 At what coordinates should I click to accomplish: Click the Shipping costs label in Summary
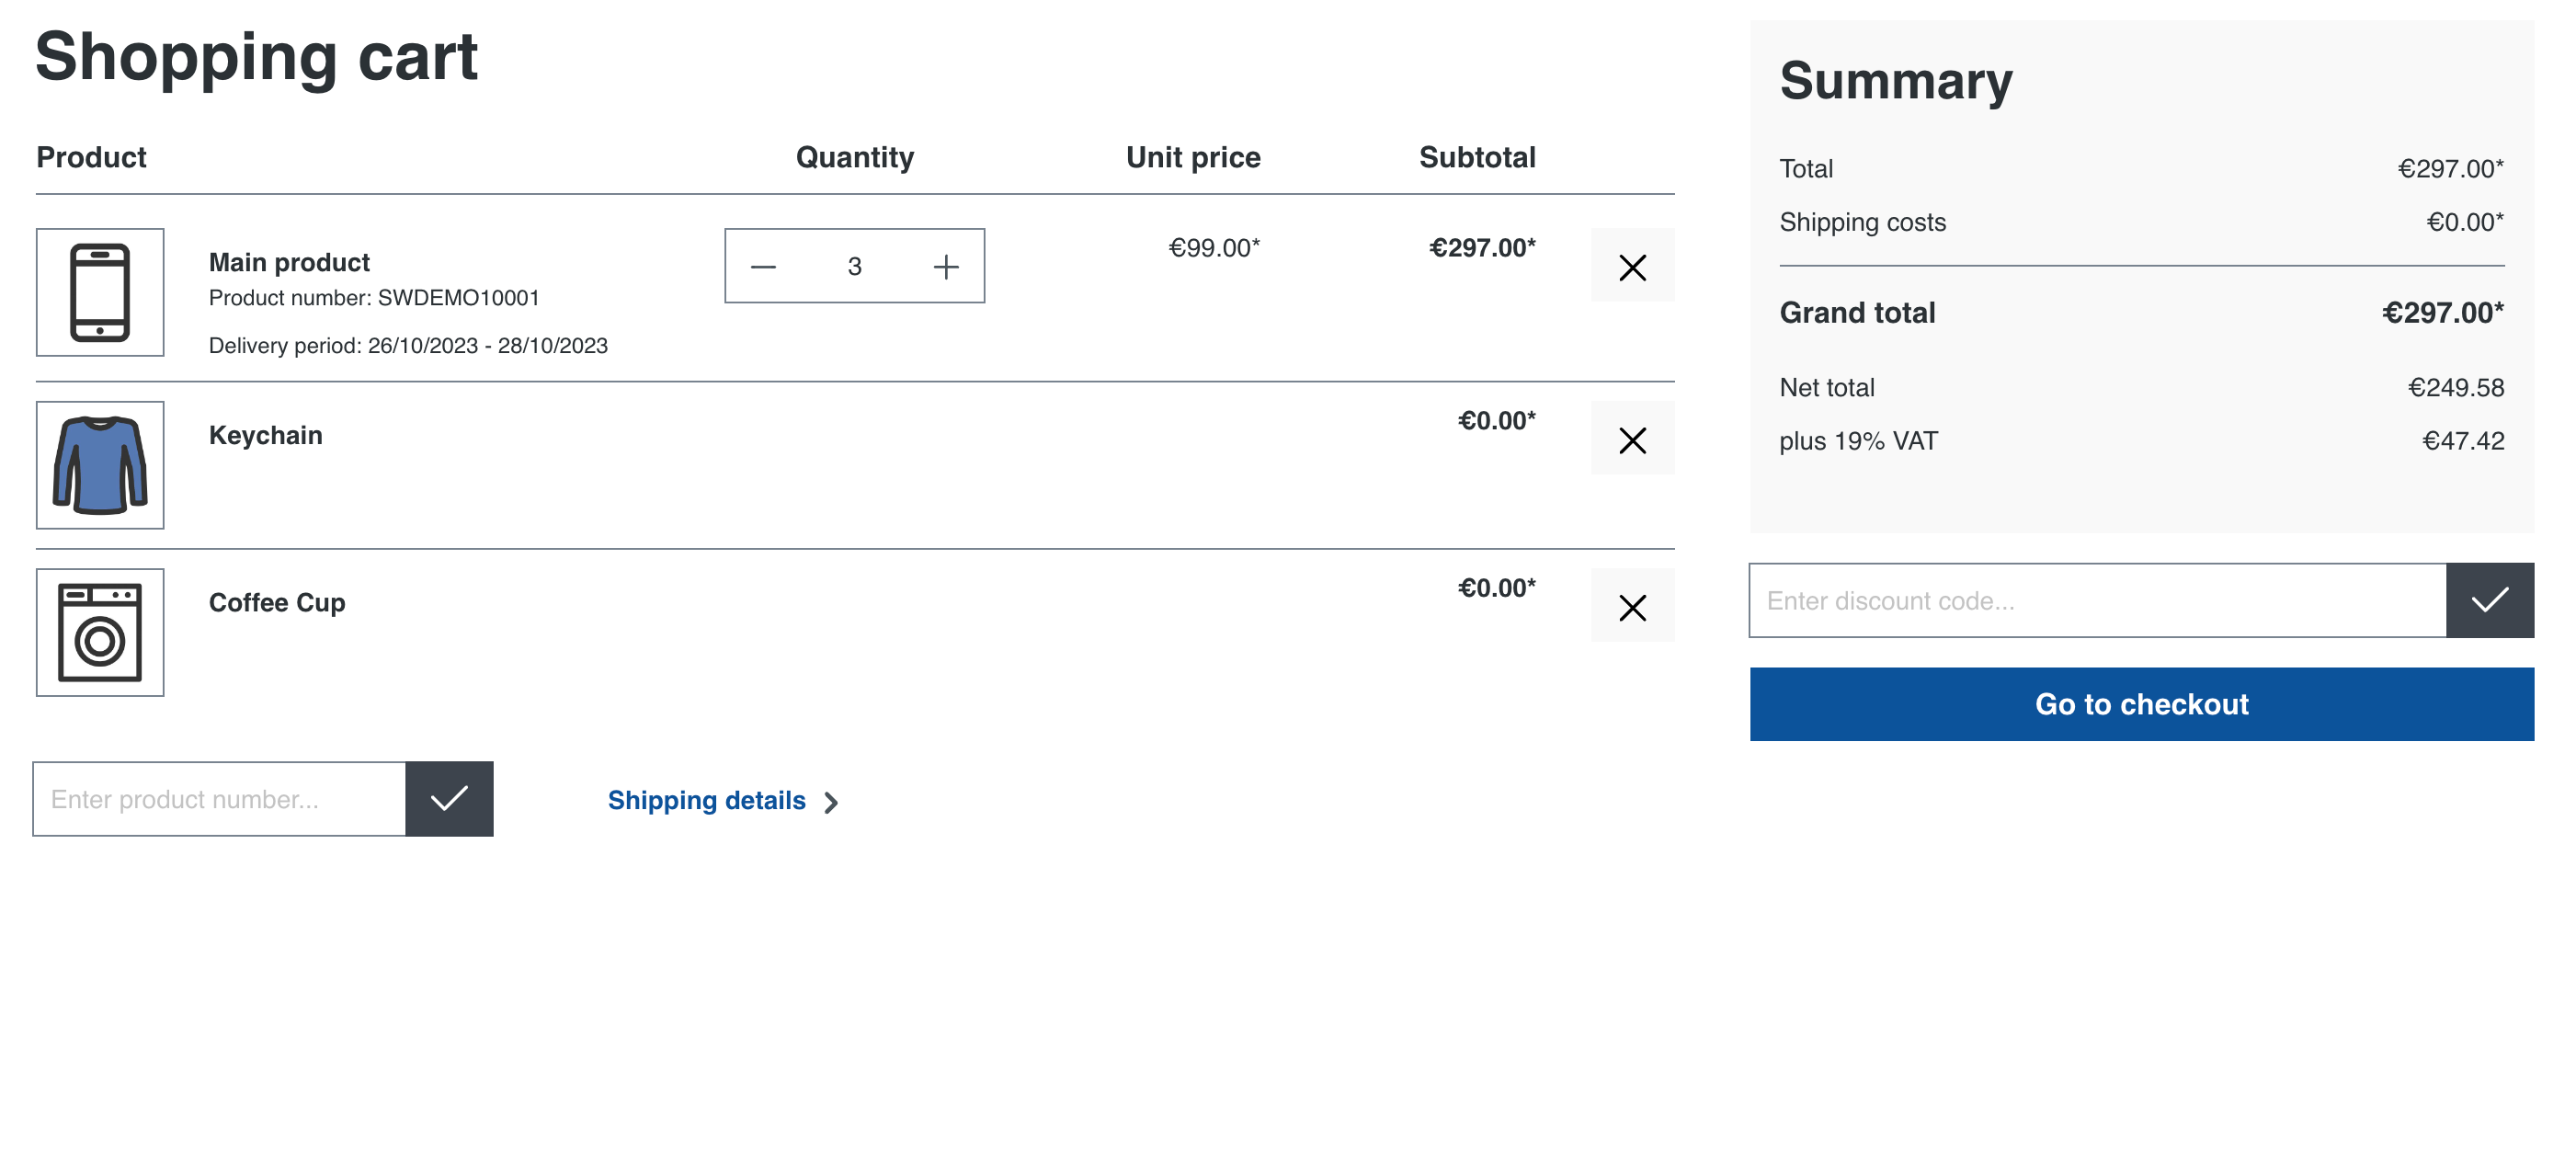point(1862,222)
